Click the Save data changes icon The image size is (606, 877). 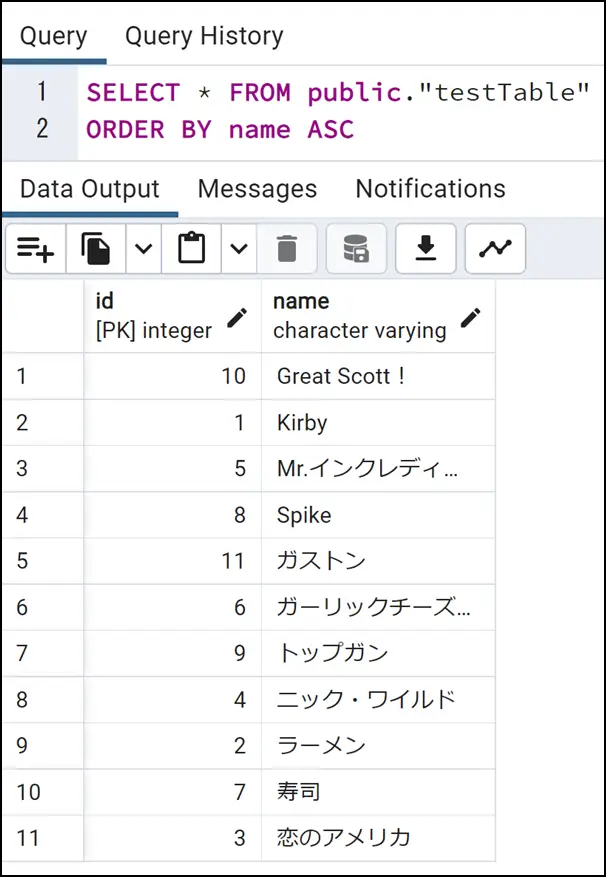click(x=356, y=249)
